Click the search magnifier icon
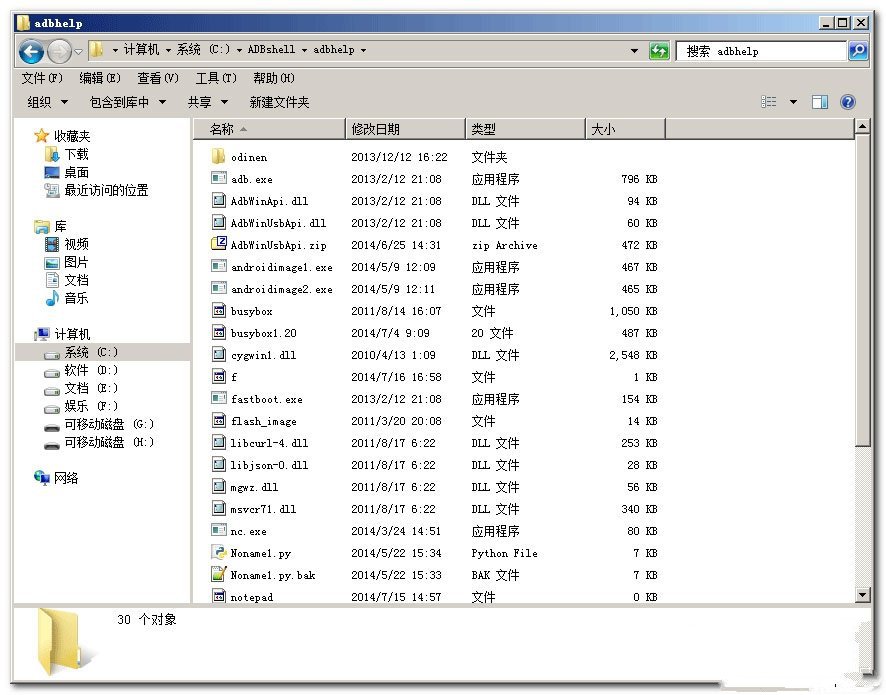 [x=858, y=50]
